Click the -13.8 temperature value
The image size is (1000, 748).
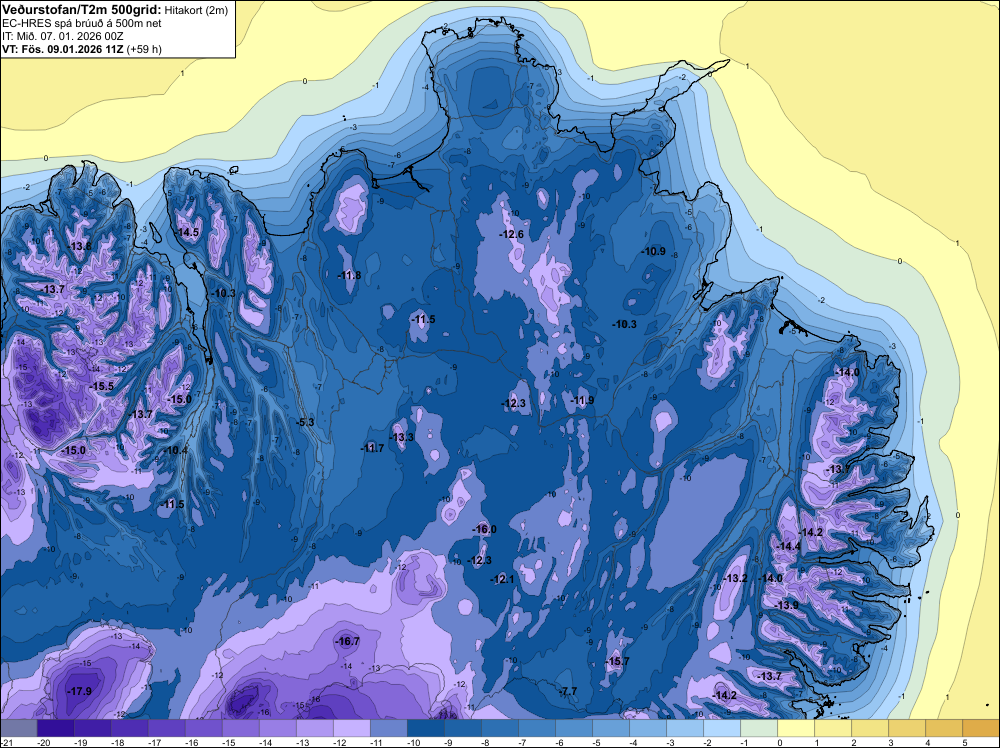coord(79,246)
